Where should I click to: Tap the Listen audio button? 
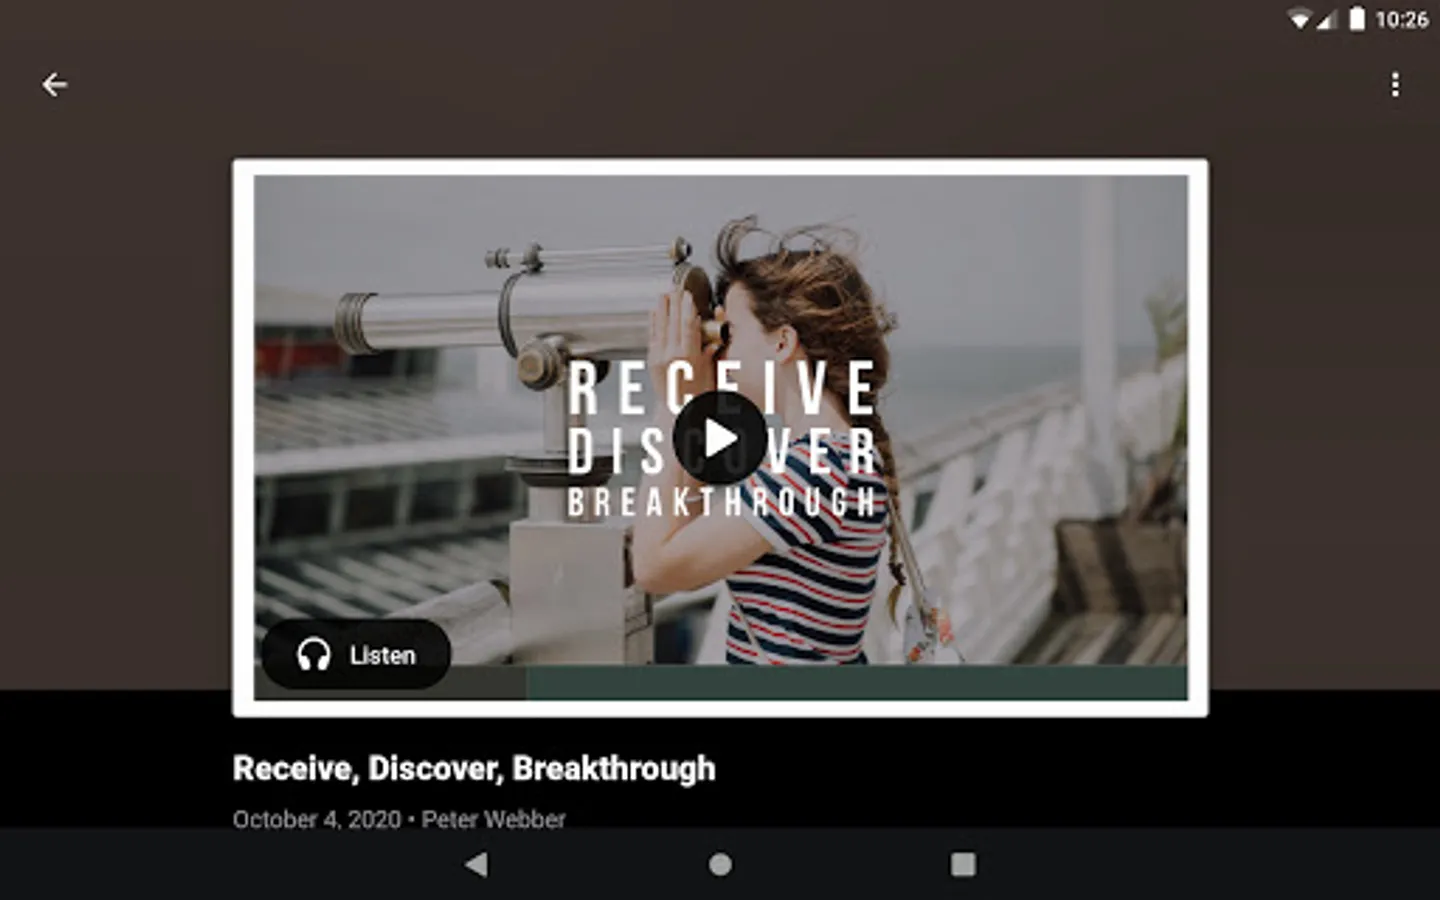[356, 655]
